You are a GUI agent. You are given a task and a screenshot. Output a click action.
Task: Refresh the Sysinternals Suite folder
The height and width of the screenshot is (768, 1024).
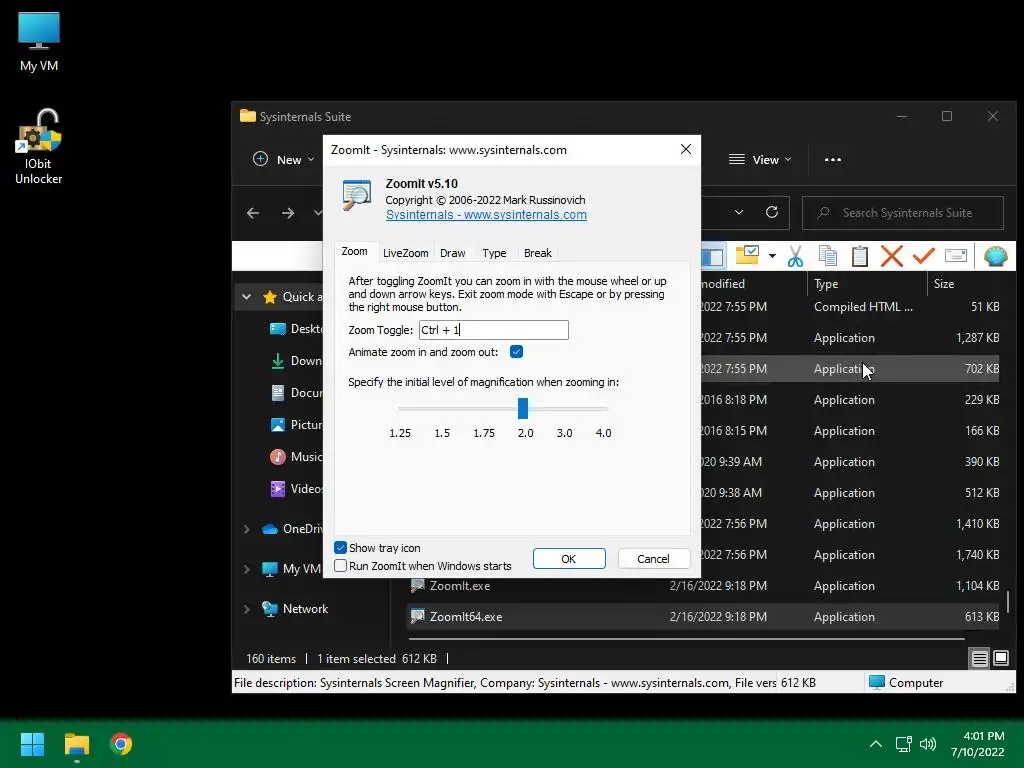coord(772,212)
